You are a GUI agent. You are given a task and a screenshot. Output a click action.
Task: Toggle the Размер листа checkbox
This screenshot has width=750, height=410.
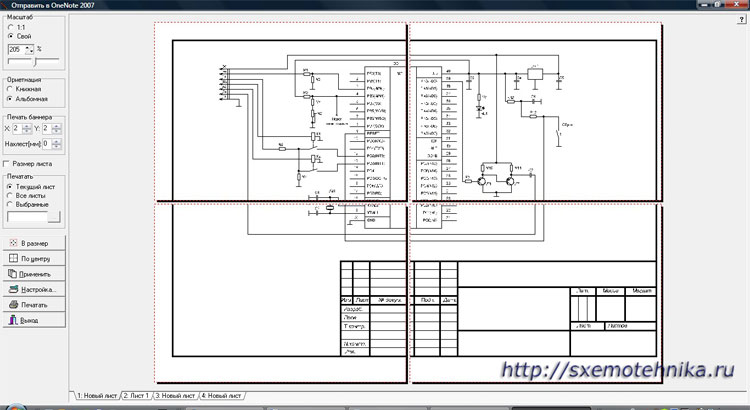click(6, 164)
